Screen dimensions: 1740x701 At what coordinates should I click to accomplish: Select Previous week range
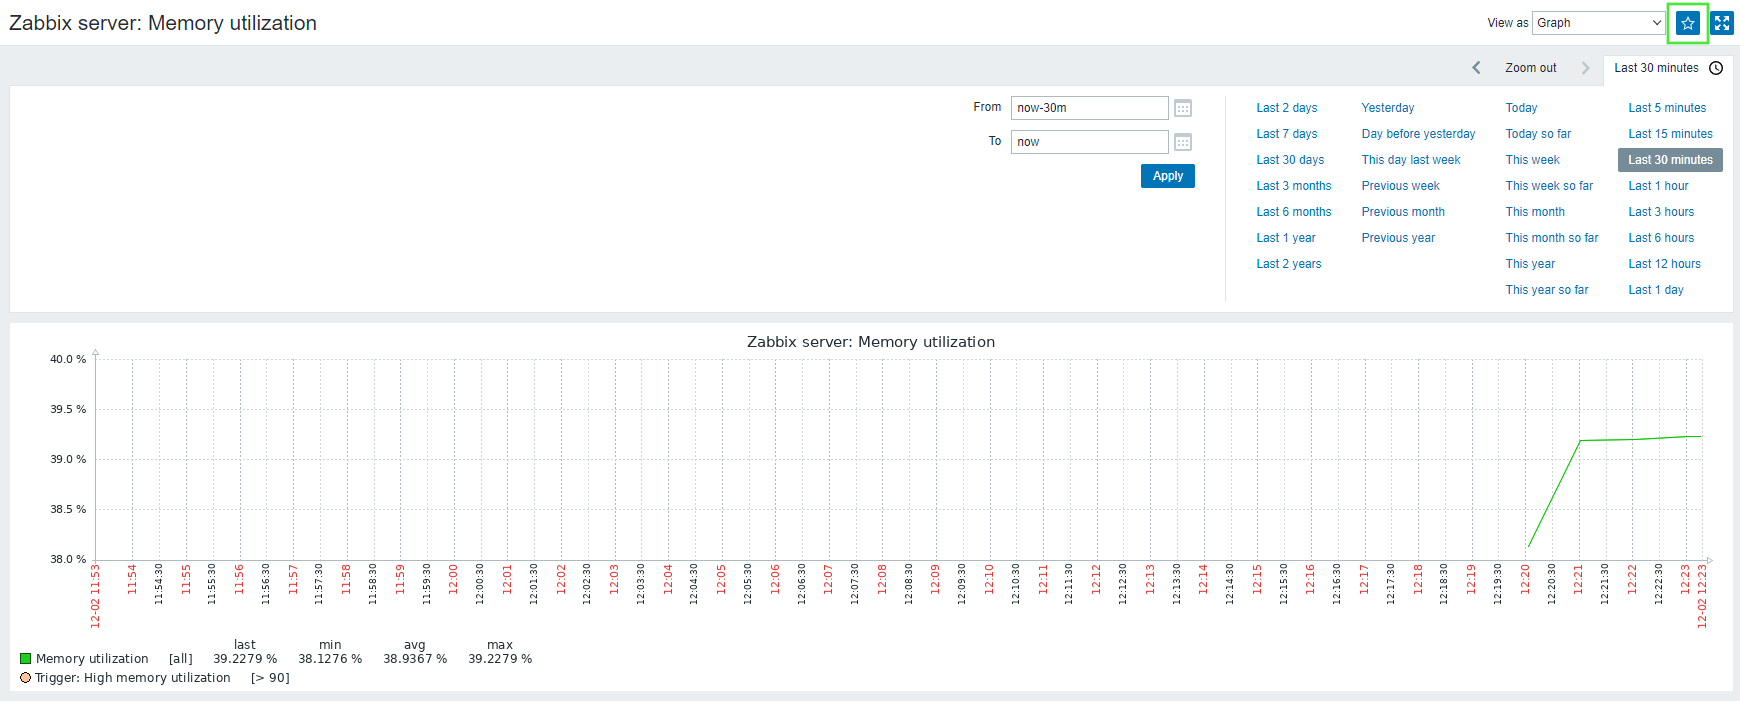pyautogui.click(x=1400, y=186)
